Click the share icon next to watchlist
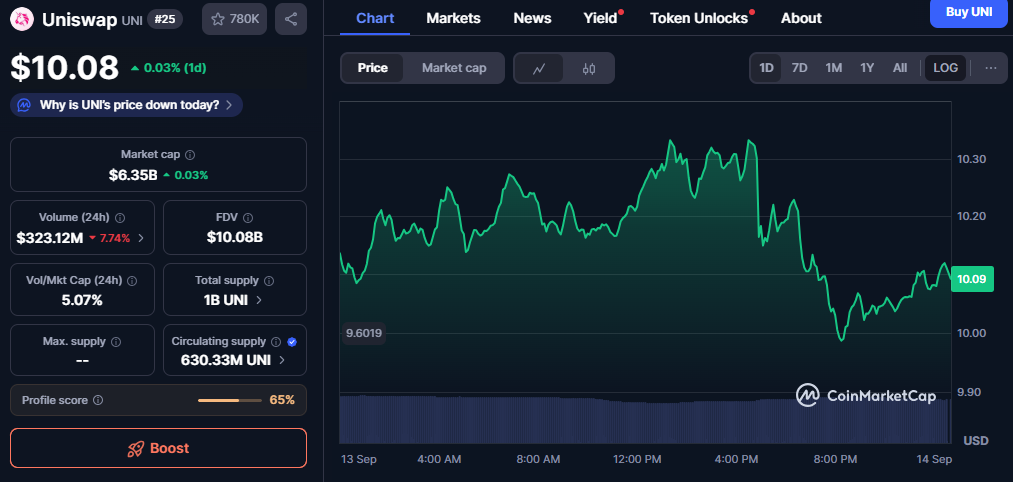 (x=290, y=18)
